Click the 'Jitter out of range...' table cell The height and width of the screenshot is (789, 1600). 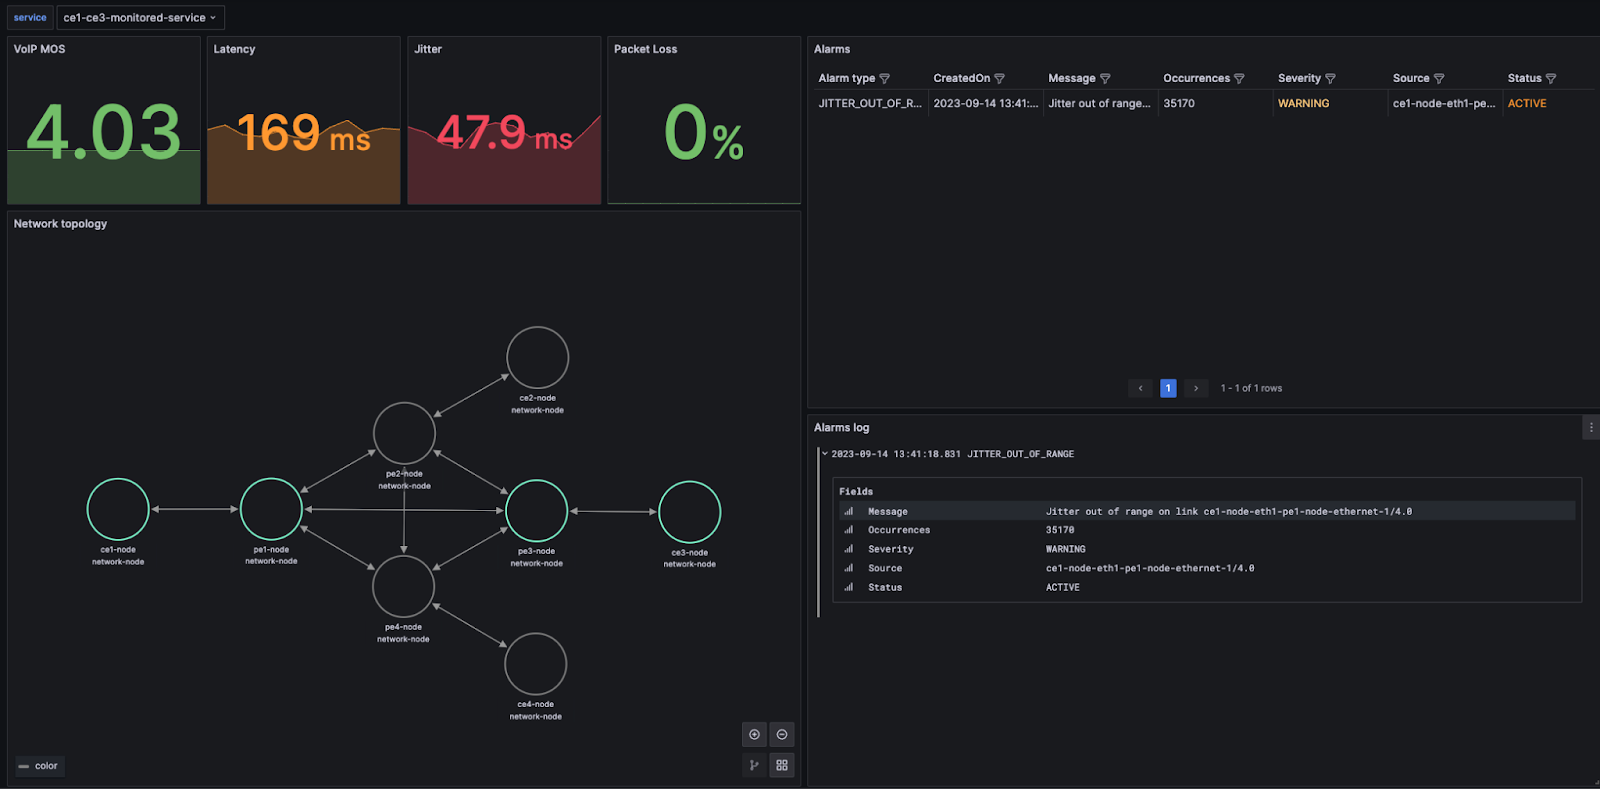click(1099, 103)
